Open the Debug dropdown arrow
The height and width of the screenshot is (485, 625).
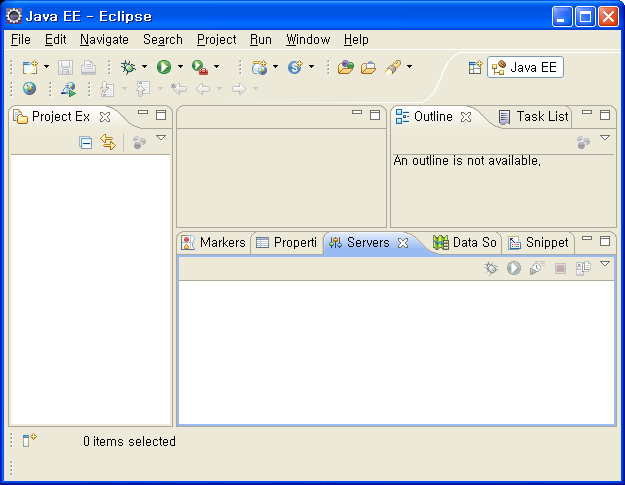coord(144,67)
